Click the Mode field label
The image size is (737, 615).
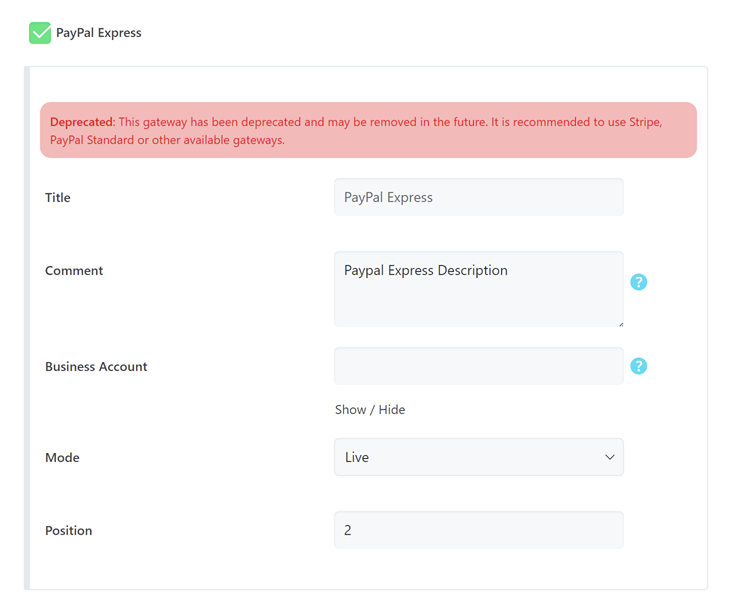click(x=62, y=458)
